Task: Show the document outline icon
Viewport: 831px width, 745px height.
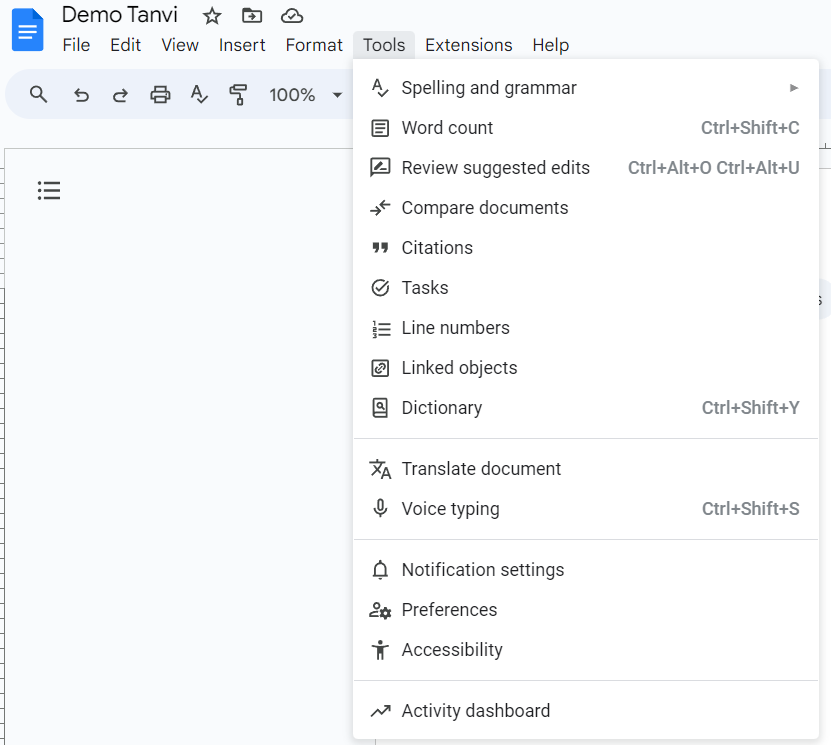Action: pos(49,190)
